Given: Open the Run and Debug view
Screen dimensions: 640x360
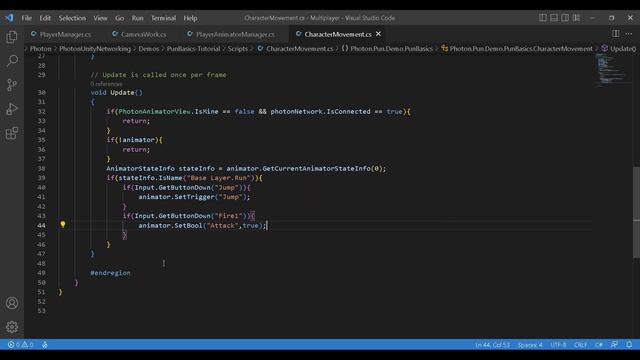Looking at the screenshot, I should coord(12,109).
